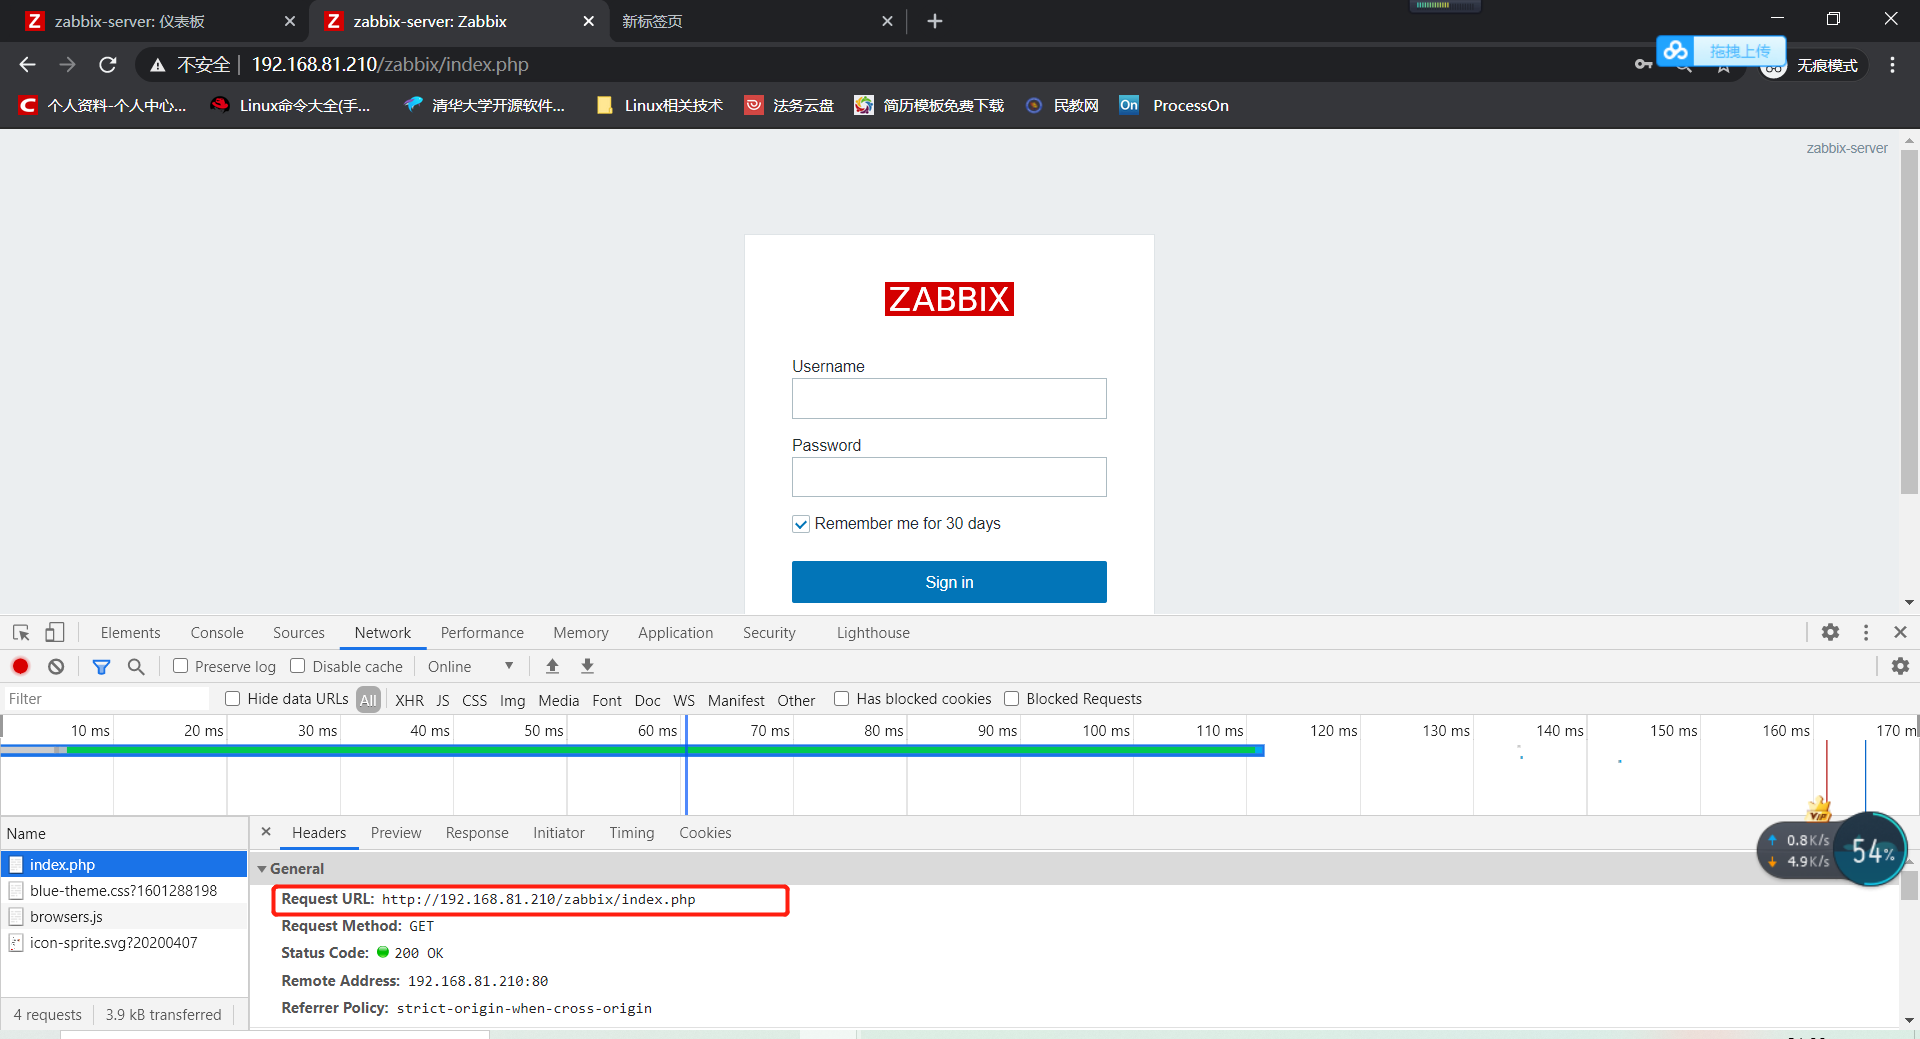Select the All filter type
Screen dimensions: 1920x1039
(368, 700)
